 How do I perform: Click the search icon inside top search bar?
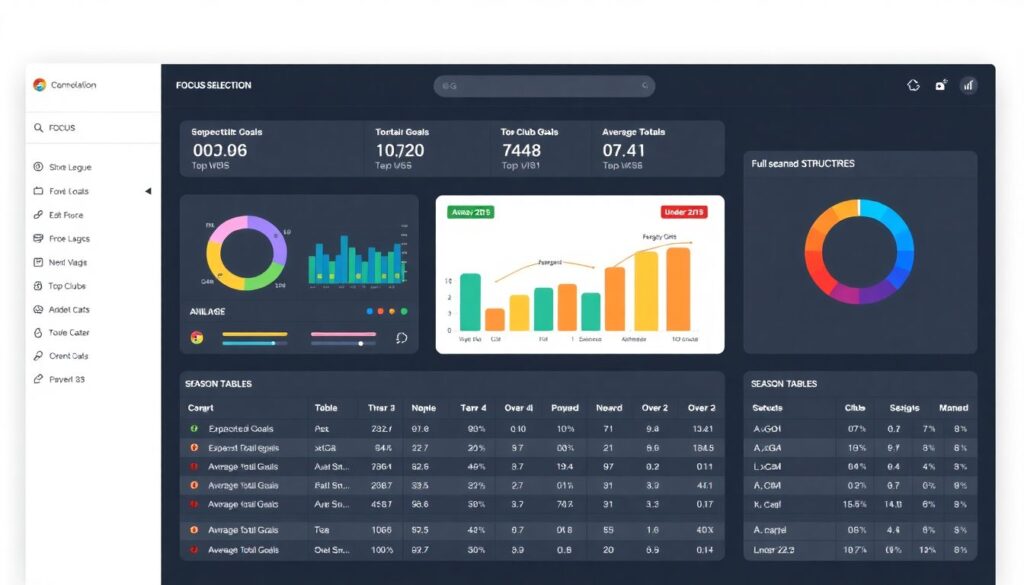click(x=449, y=87)
